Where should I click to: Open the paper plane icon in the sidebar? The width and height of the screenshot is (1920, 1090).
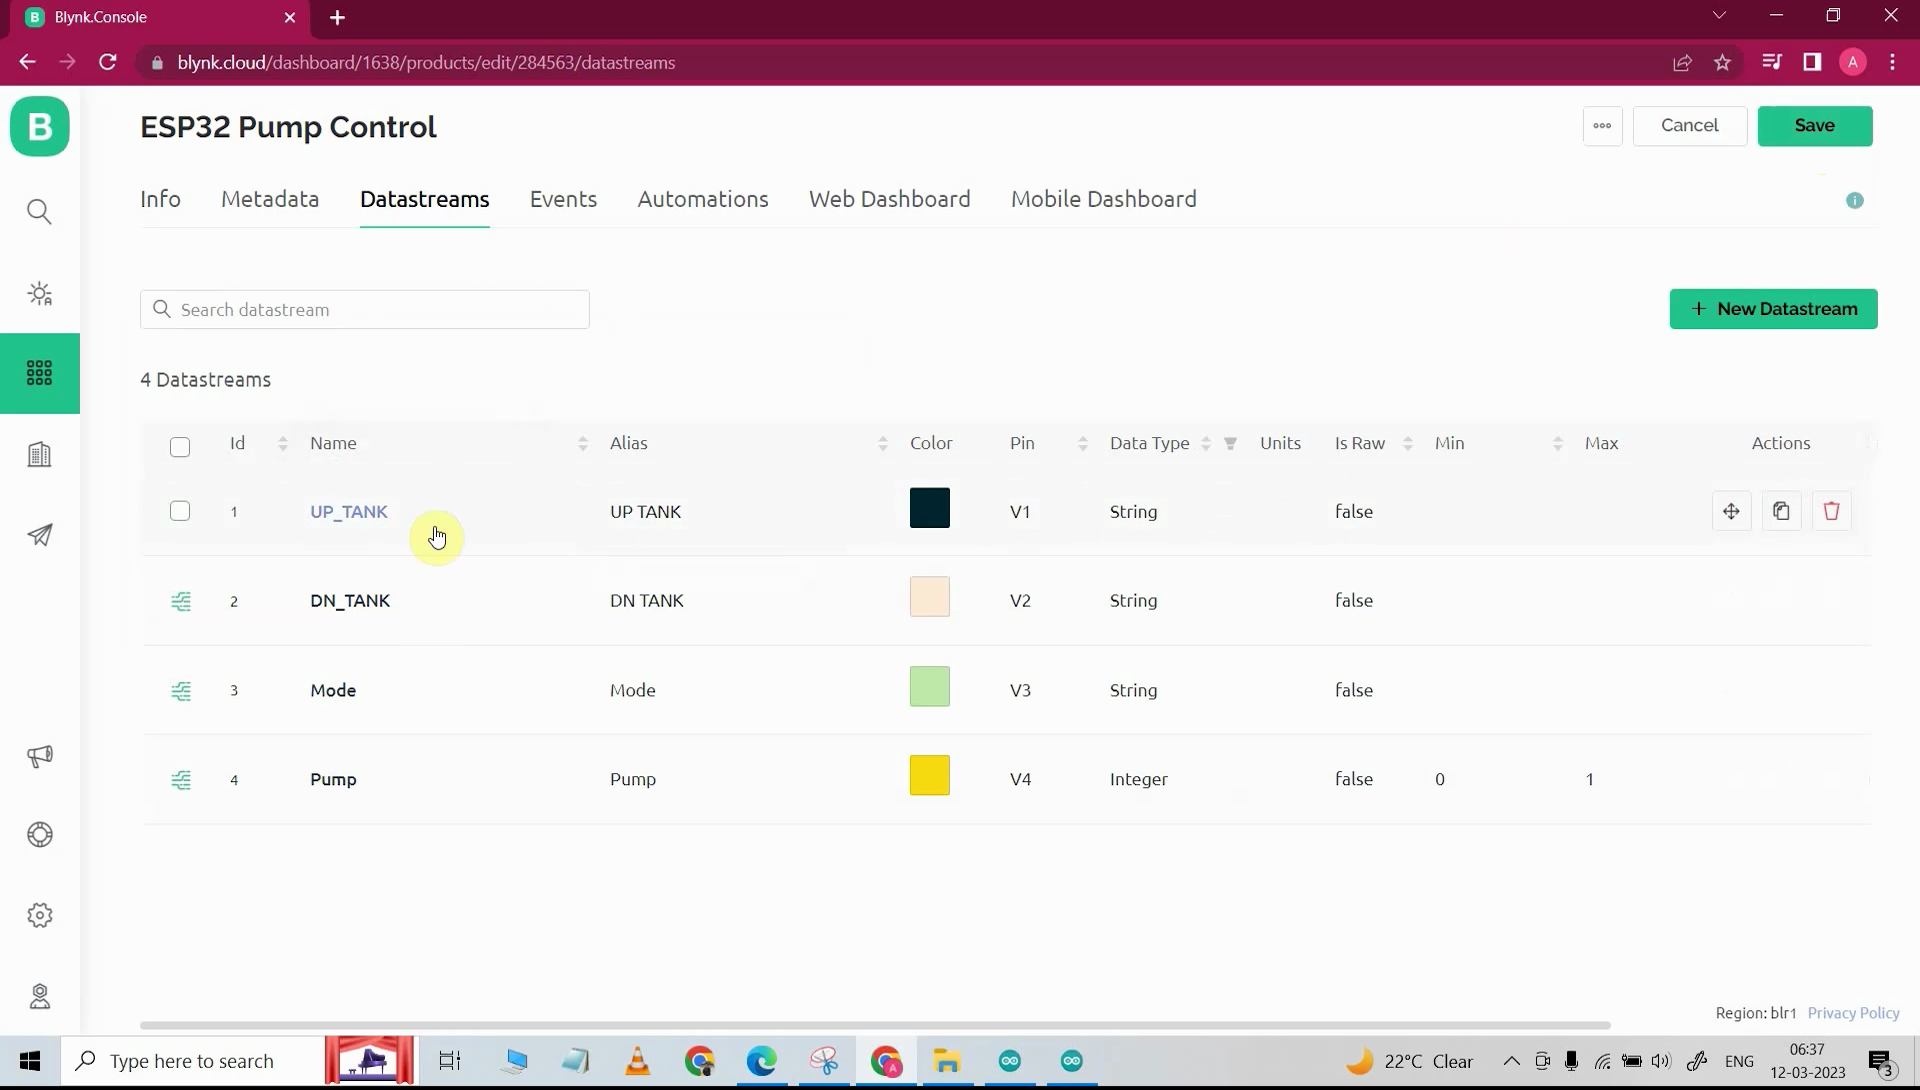[x=40, y=536]
